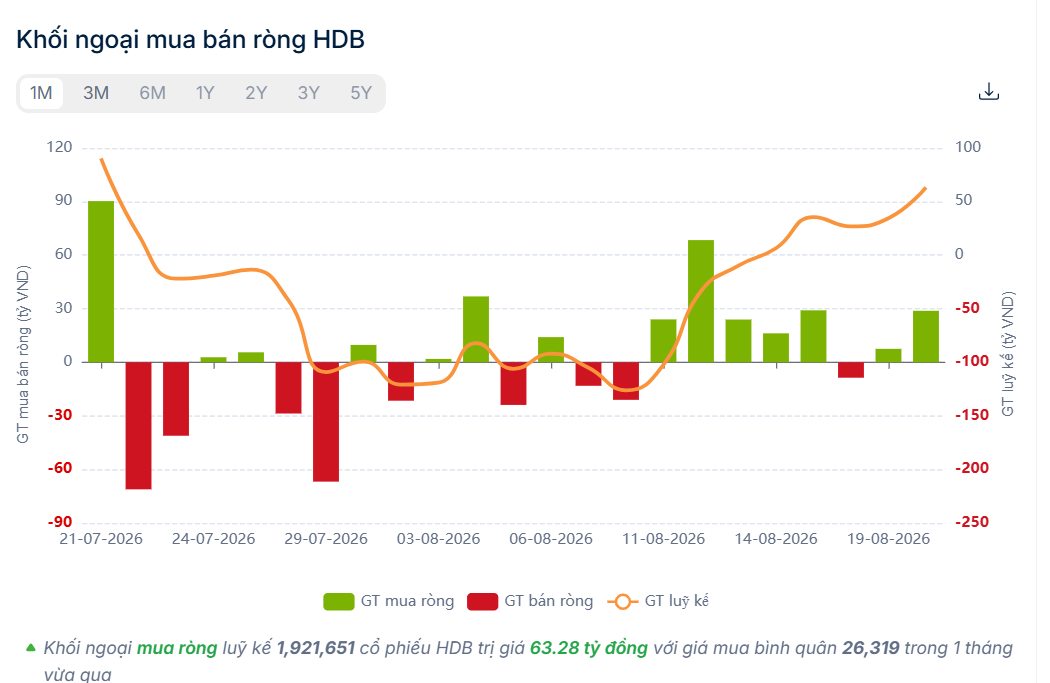Click the orange GT luỹ kế legend marker
The image size is (1050, 683).
coord(622,601)
